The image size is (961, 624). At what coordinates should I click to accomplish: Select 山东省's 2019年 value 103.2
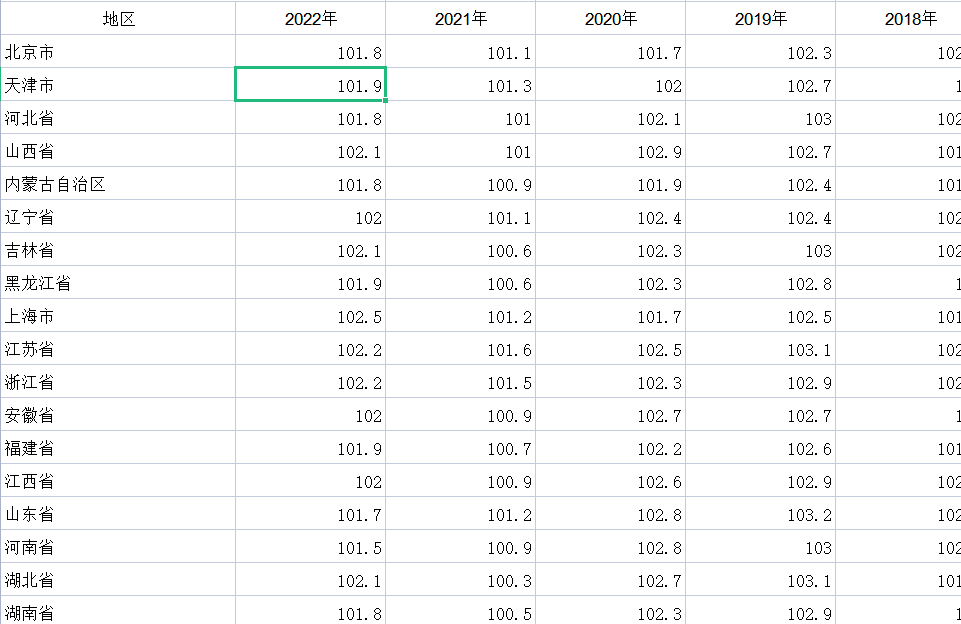coord(760,515)
